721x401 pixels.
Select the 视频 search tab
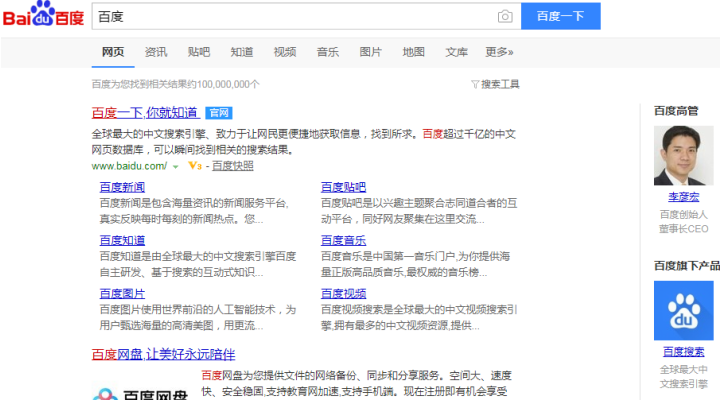tap(285, 52)
